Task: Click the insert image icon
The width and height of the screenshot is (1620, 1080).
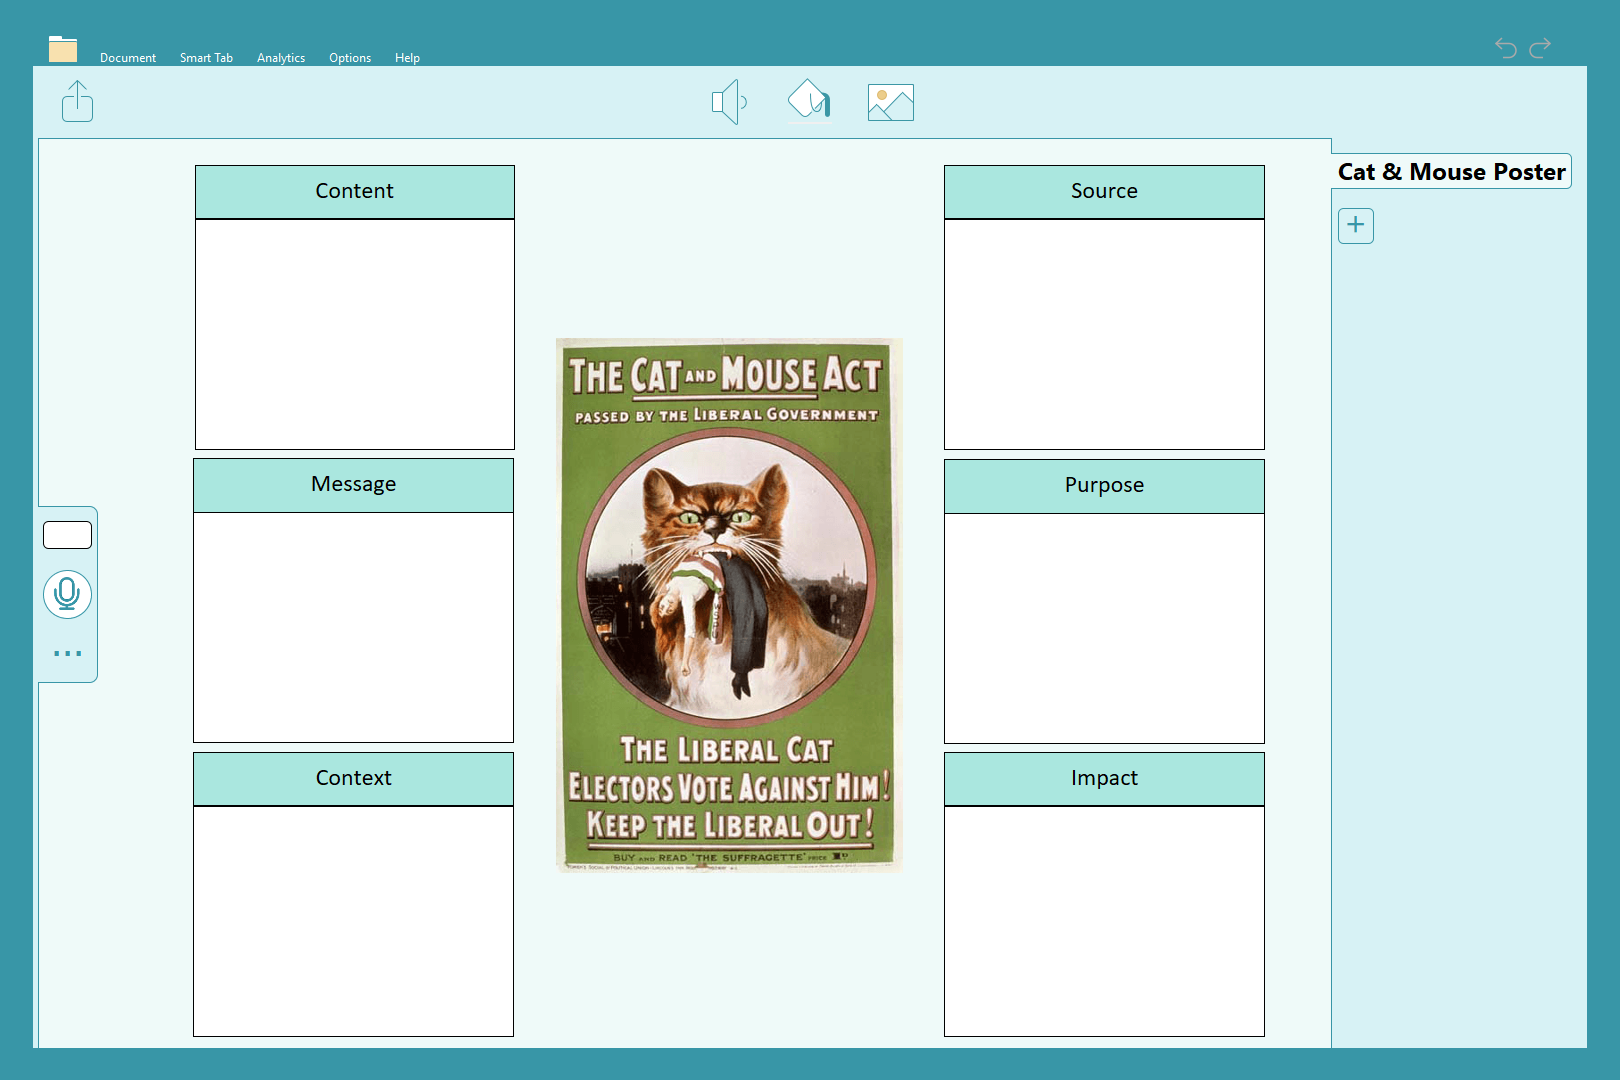Action: [890, 102]
